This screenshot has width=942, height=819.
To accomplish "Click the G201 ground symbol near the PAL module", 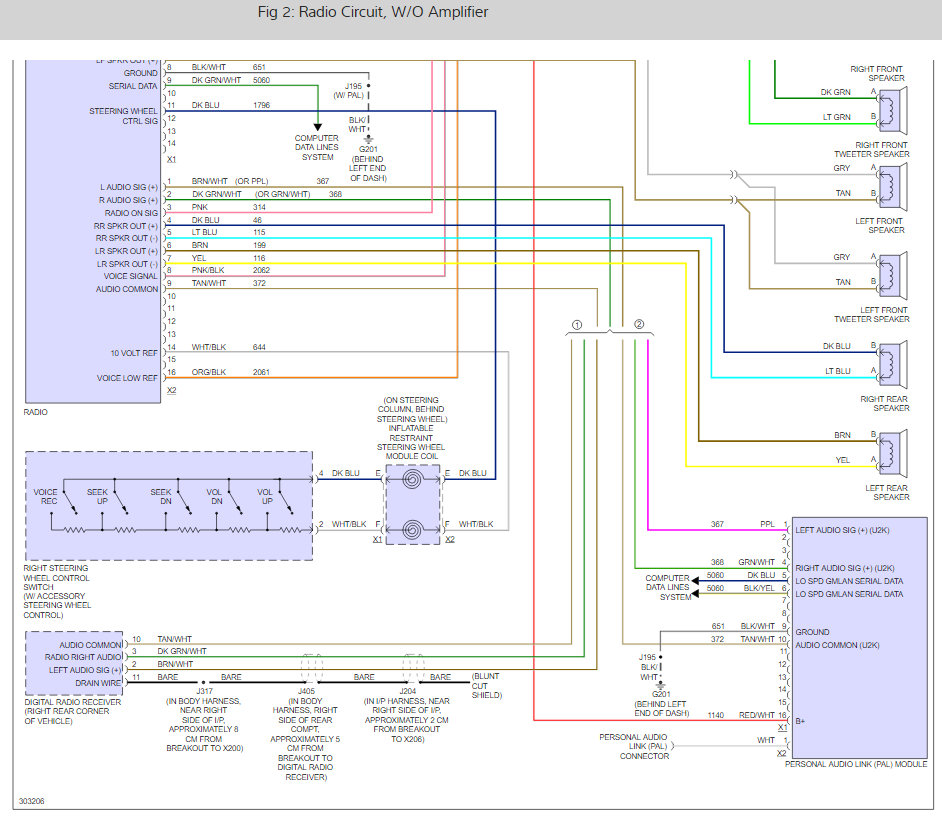I will [x=660, y=684].
